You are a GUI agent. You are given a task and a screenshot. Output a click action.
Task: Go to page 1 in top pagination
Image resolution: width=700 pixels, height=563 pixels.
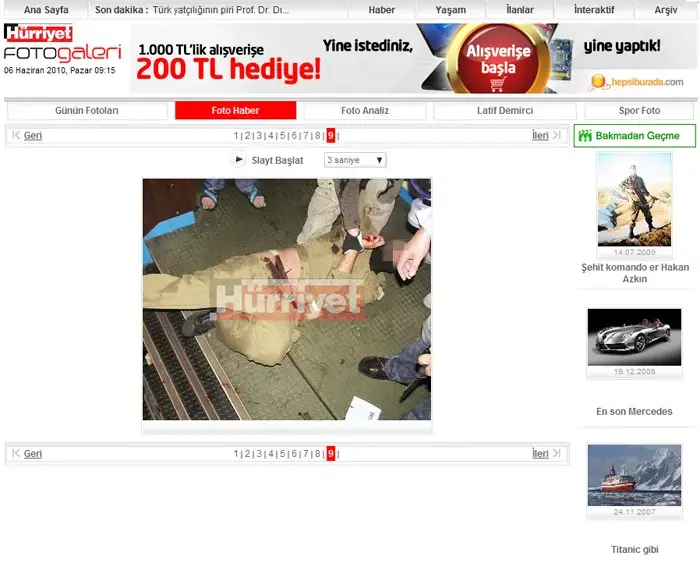[236, 136]
